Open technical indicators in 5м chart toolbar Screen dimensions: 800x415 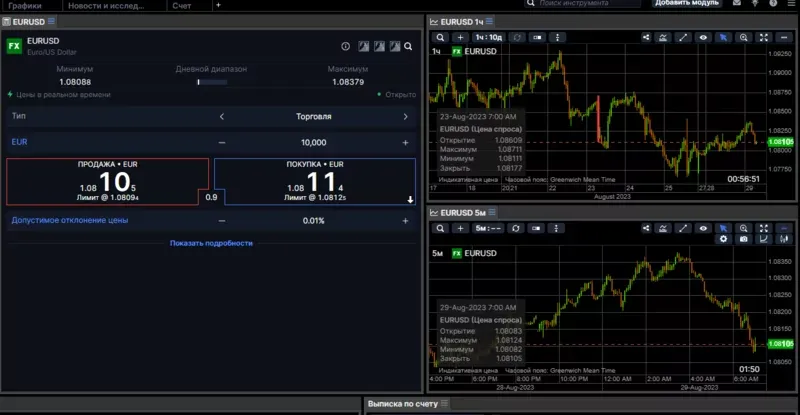(663, 228)
